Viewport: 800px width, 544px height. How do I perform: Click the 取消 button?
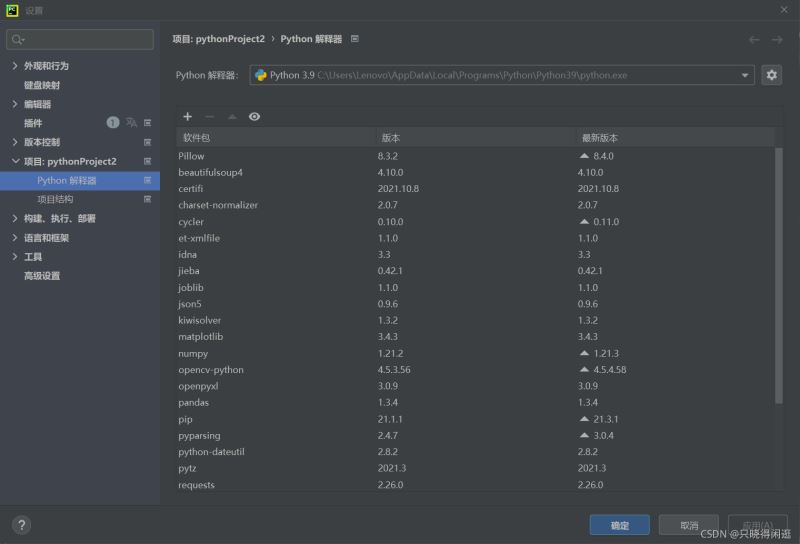(689, 525)
